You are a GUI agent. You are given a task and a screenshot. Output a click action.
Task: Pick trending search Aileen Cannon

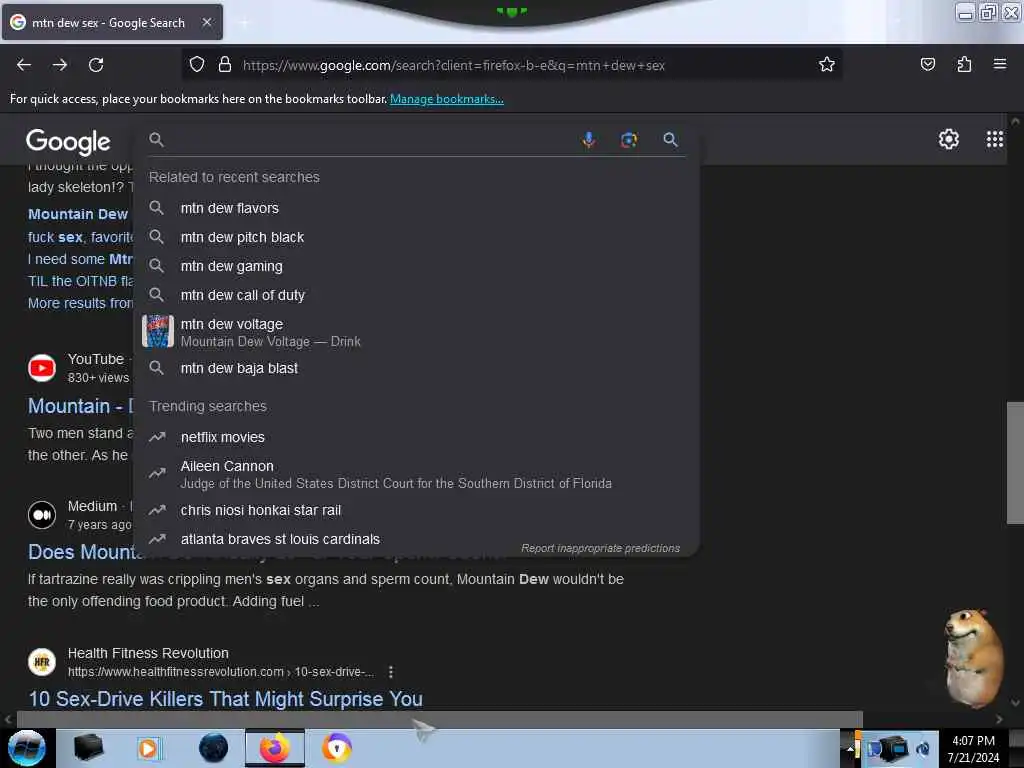417,474
